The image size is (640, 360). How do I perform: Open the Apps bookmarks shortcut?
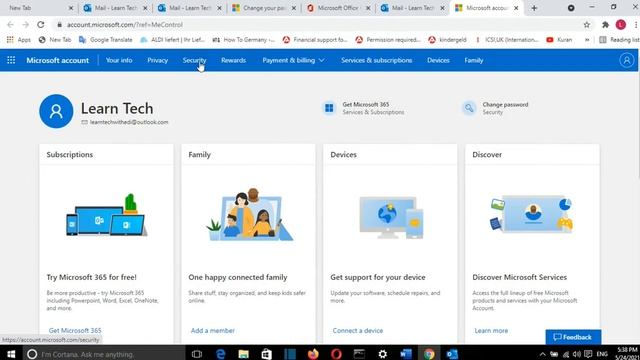tap(19, 40)
